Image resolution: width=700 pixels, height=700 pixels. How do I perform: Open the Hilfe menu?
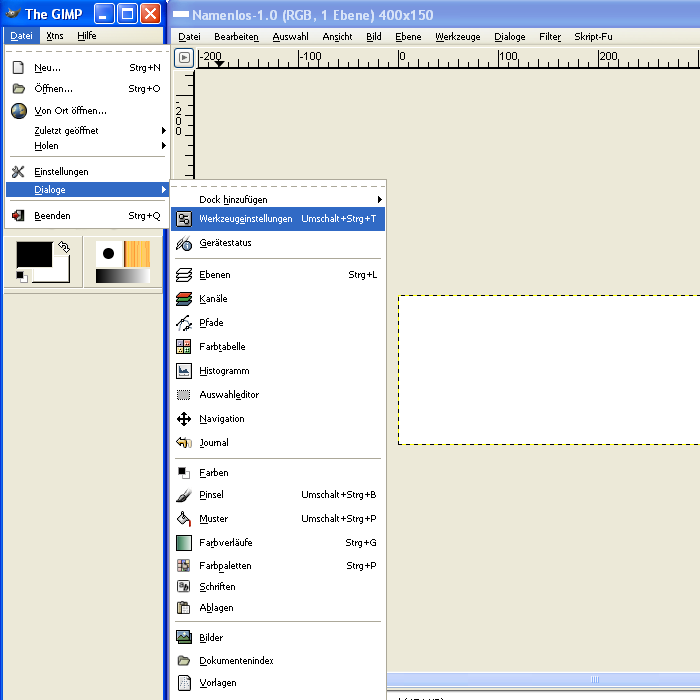[x=87, y=36]
